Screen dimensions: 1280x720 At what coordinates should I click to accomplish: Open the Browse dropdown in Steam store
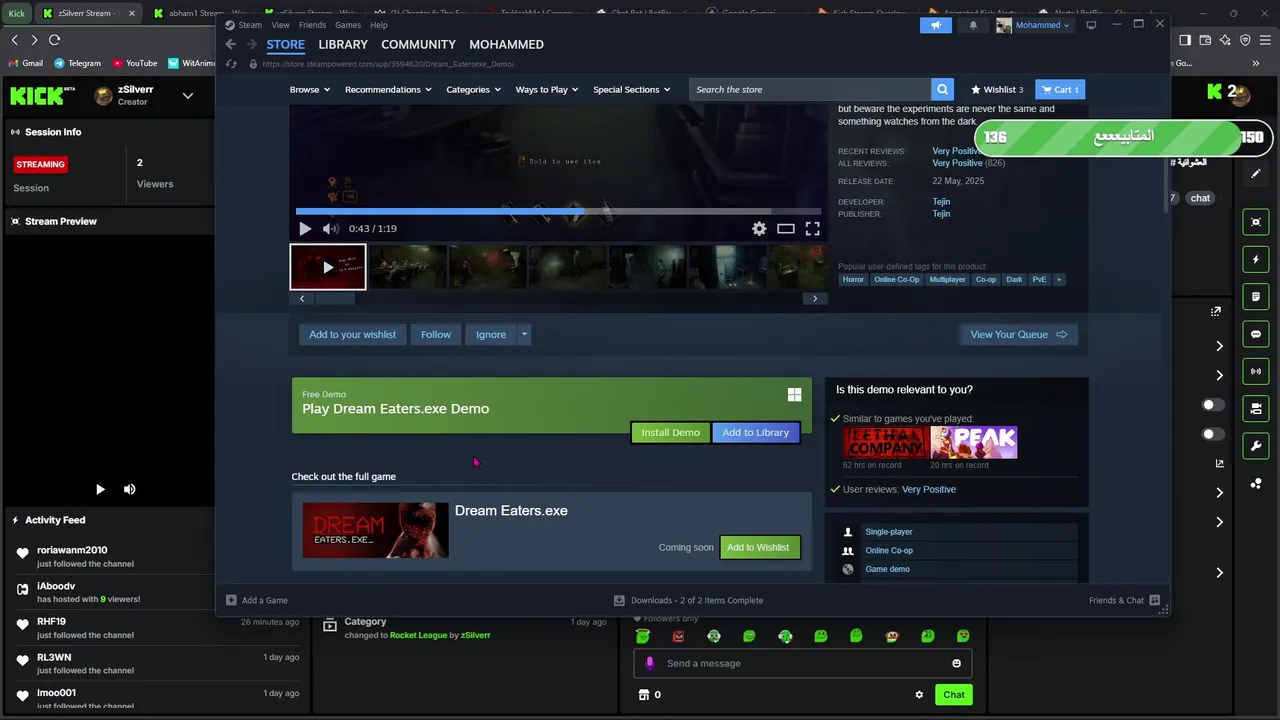pyautogui.click(x=310, y=89)
